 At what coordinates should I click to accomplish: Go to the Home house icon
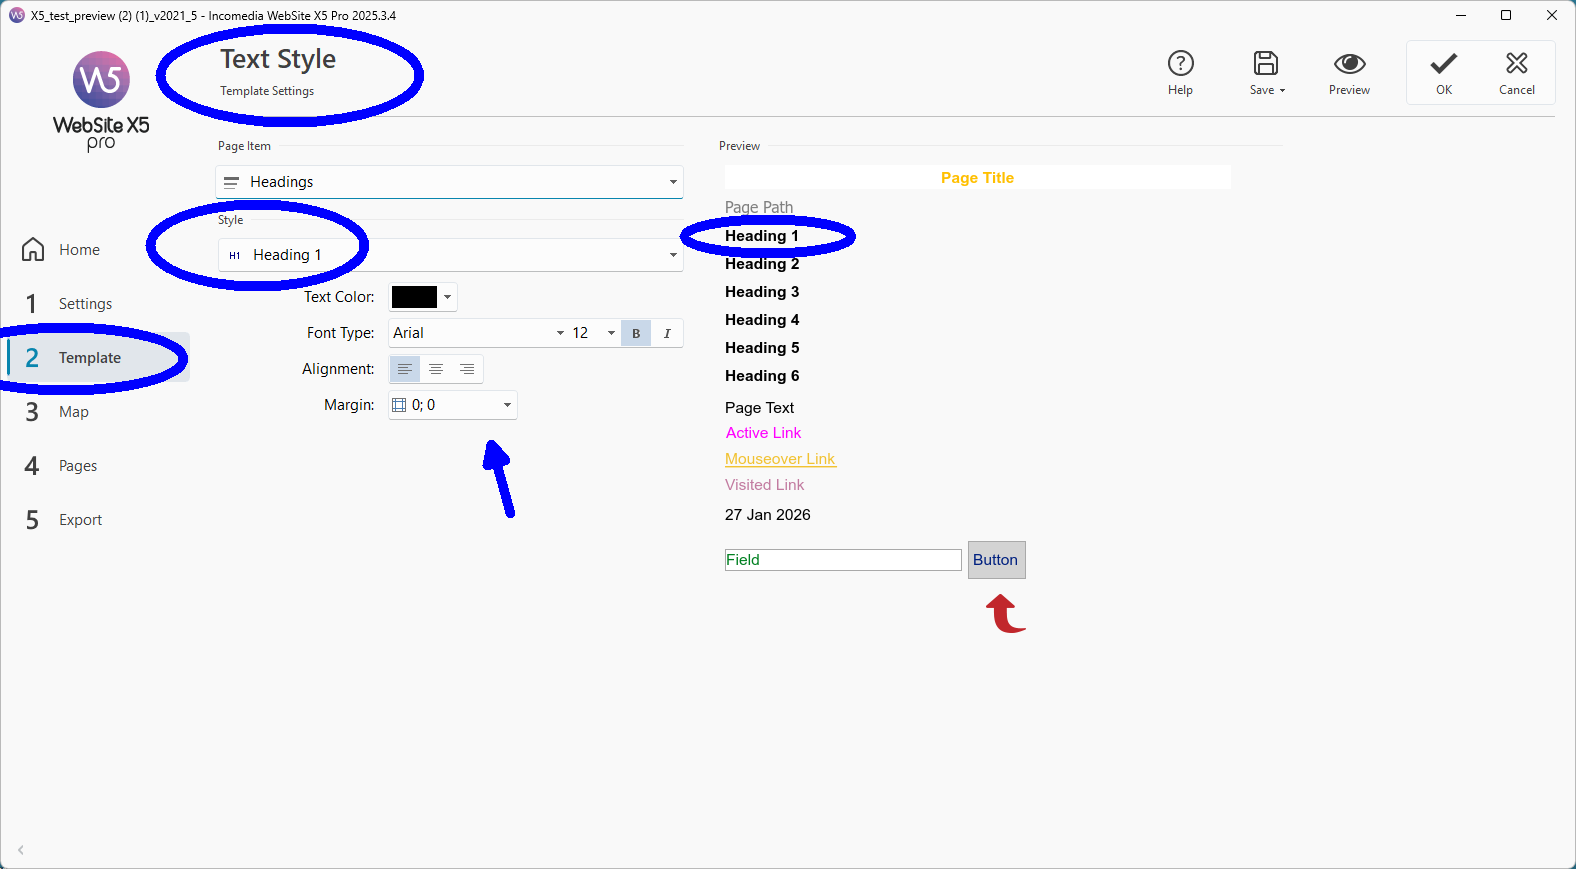click(x=33, y=250)
